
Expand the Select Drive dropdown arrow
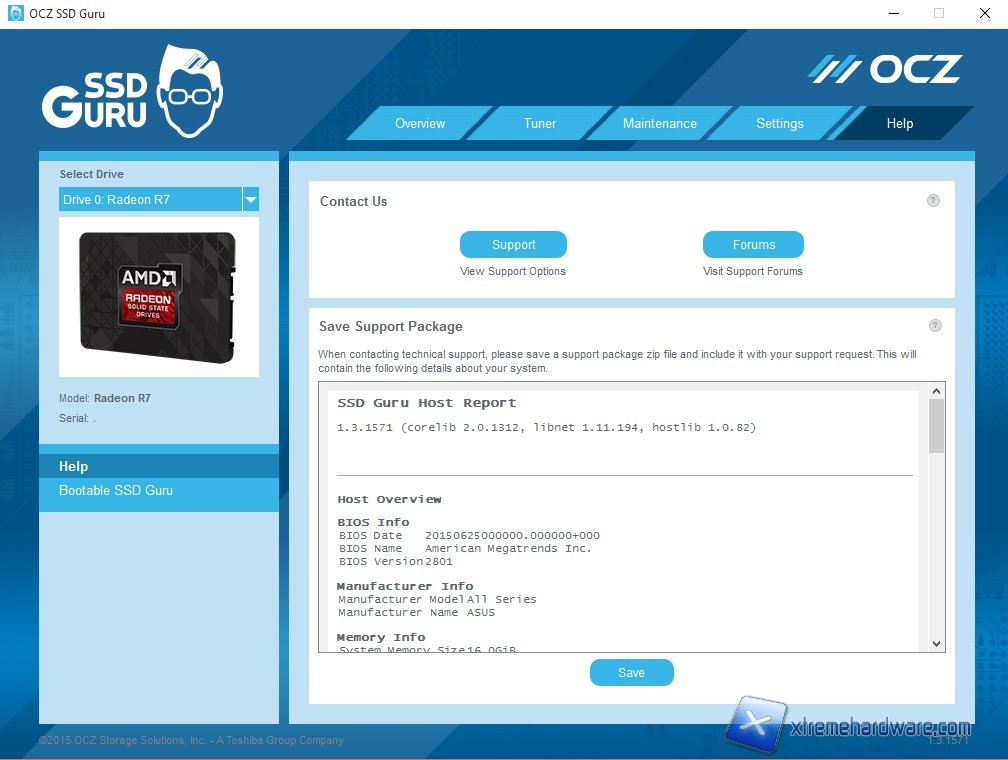click(x=250, y=200)
